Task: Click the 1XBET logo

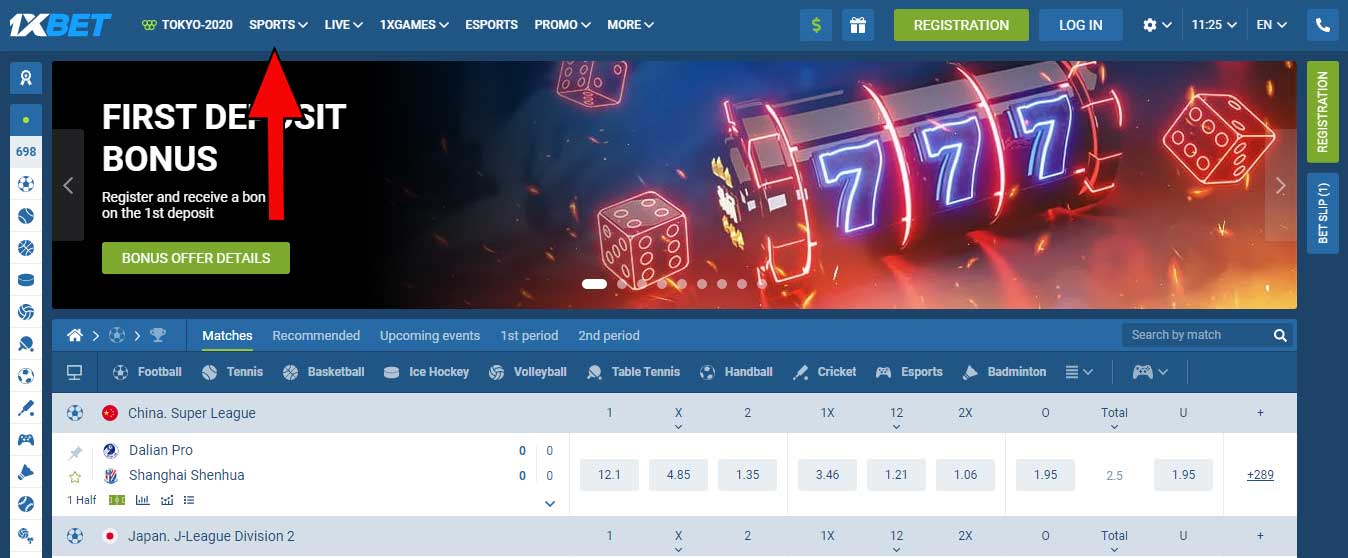Action: [59, 25]
